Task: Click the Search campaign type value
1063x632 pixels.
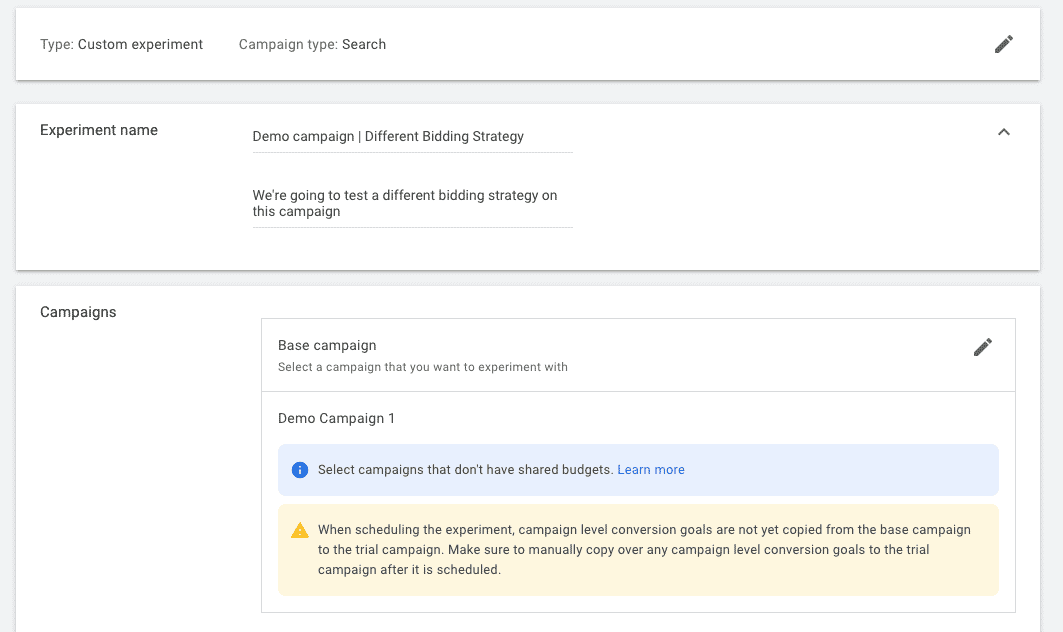Action: click(x=364, y=44)
